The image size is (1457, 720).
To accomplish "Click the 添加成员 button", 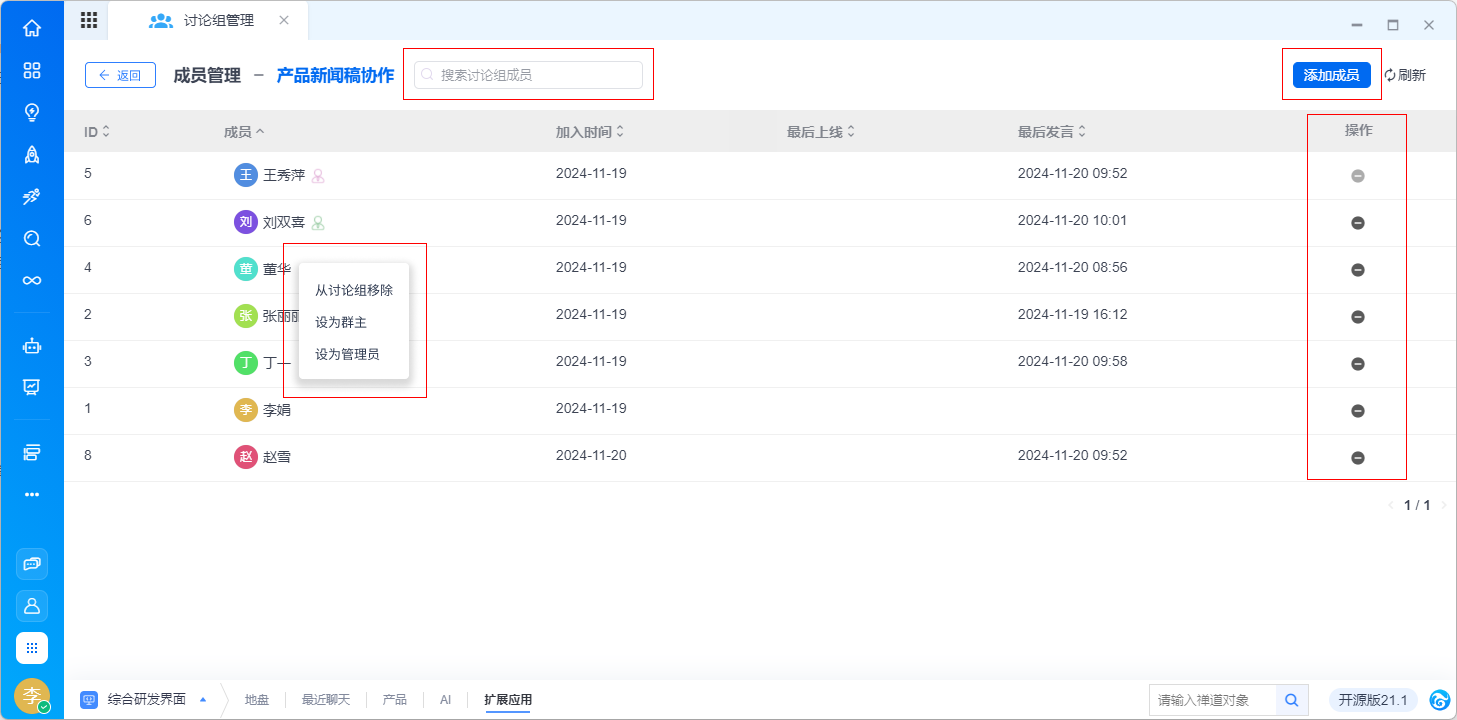I will point(1331,75).
